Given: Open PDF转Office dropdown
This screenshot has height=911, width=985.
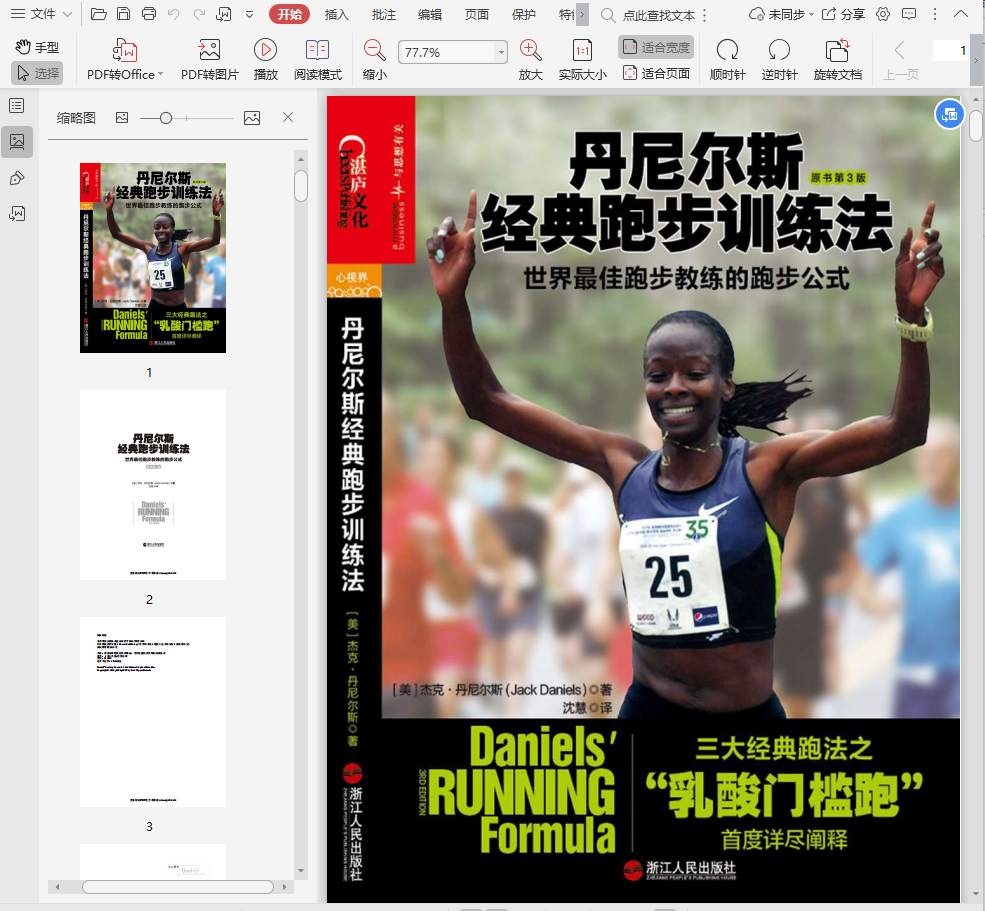Looking at the screenshot, I should point(124,60).
